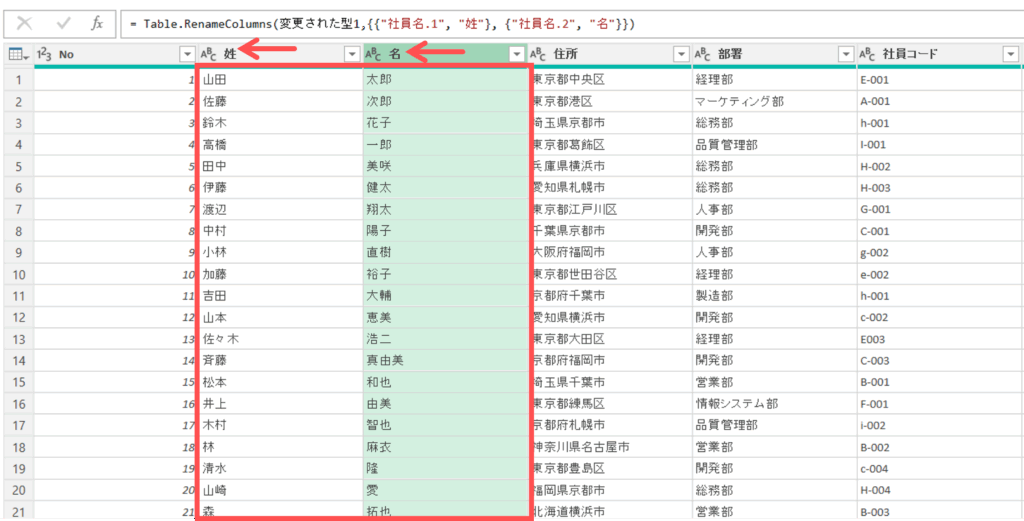
Task: Select the cell containing 山田
Action: (x=280, y=79)
